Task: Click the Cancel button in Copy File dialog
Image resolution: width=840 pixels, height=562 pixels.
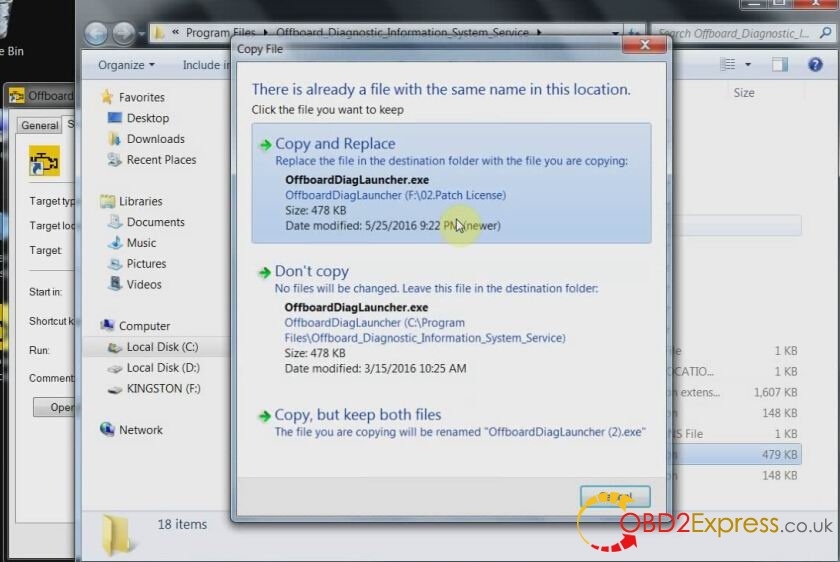Action: (x=615, y=497)
